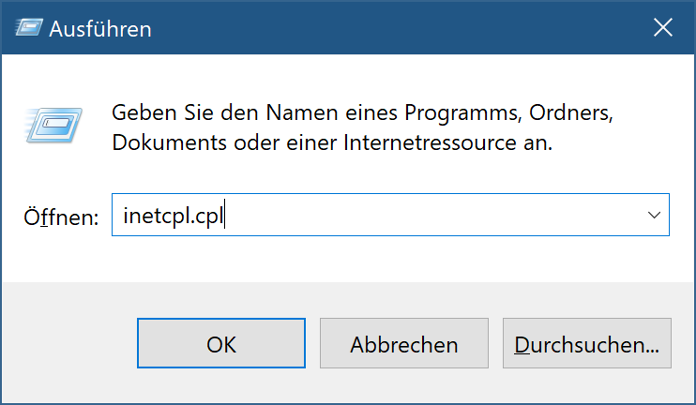
Task: Cancel the dialog via Abbrechen
Action: click(404, 343)
